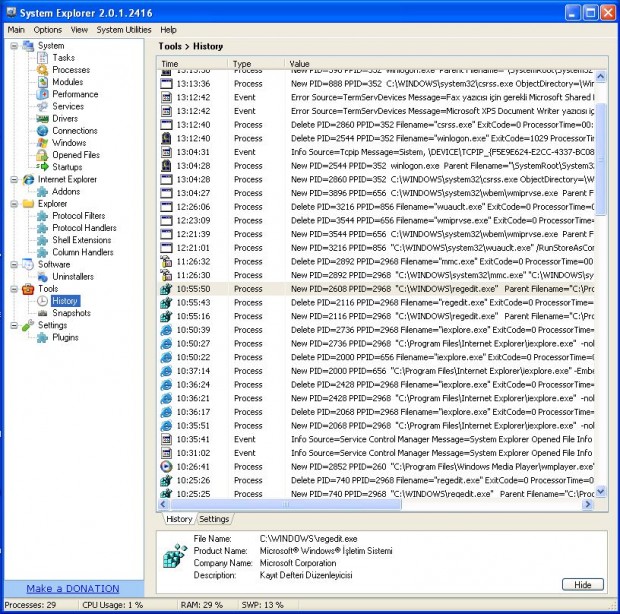Open the Options menu
Screen dimensions: 620x614
click(x=47, y=30)
